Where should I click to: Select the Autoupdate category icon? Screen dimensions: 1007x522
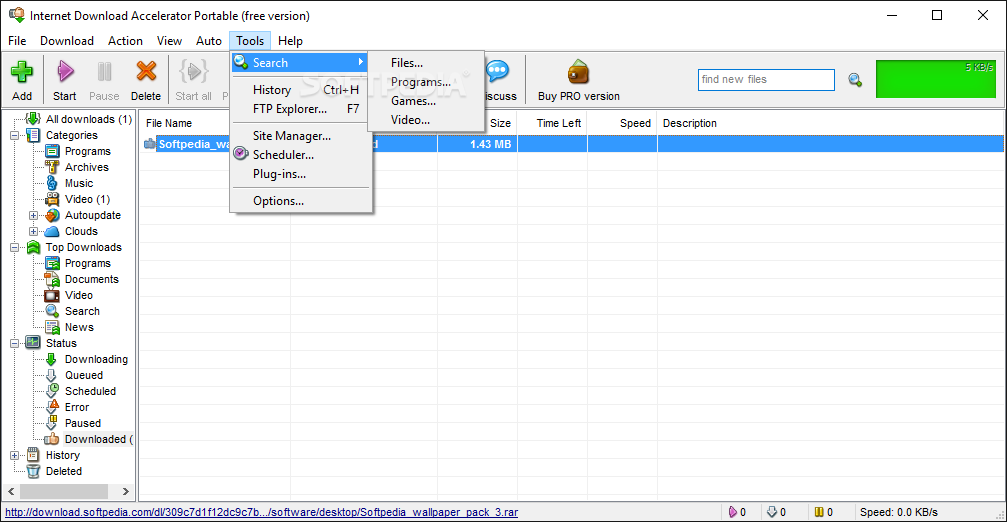(53, 215)
